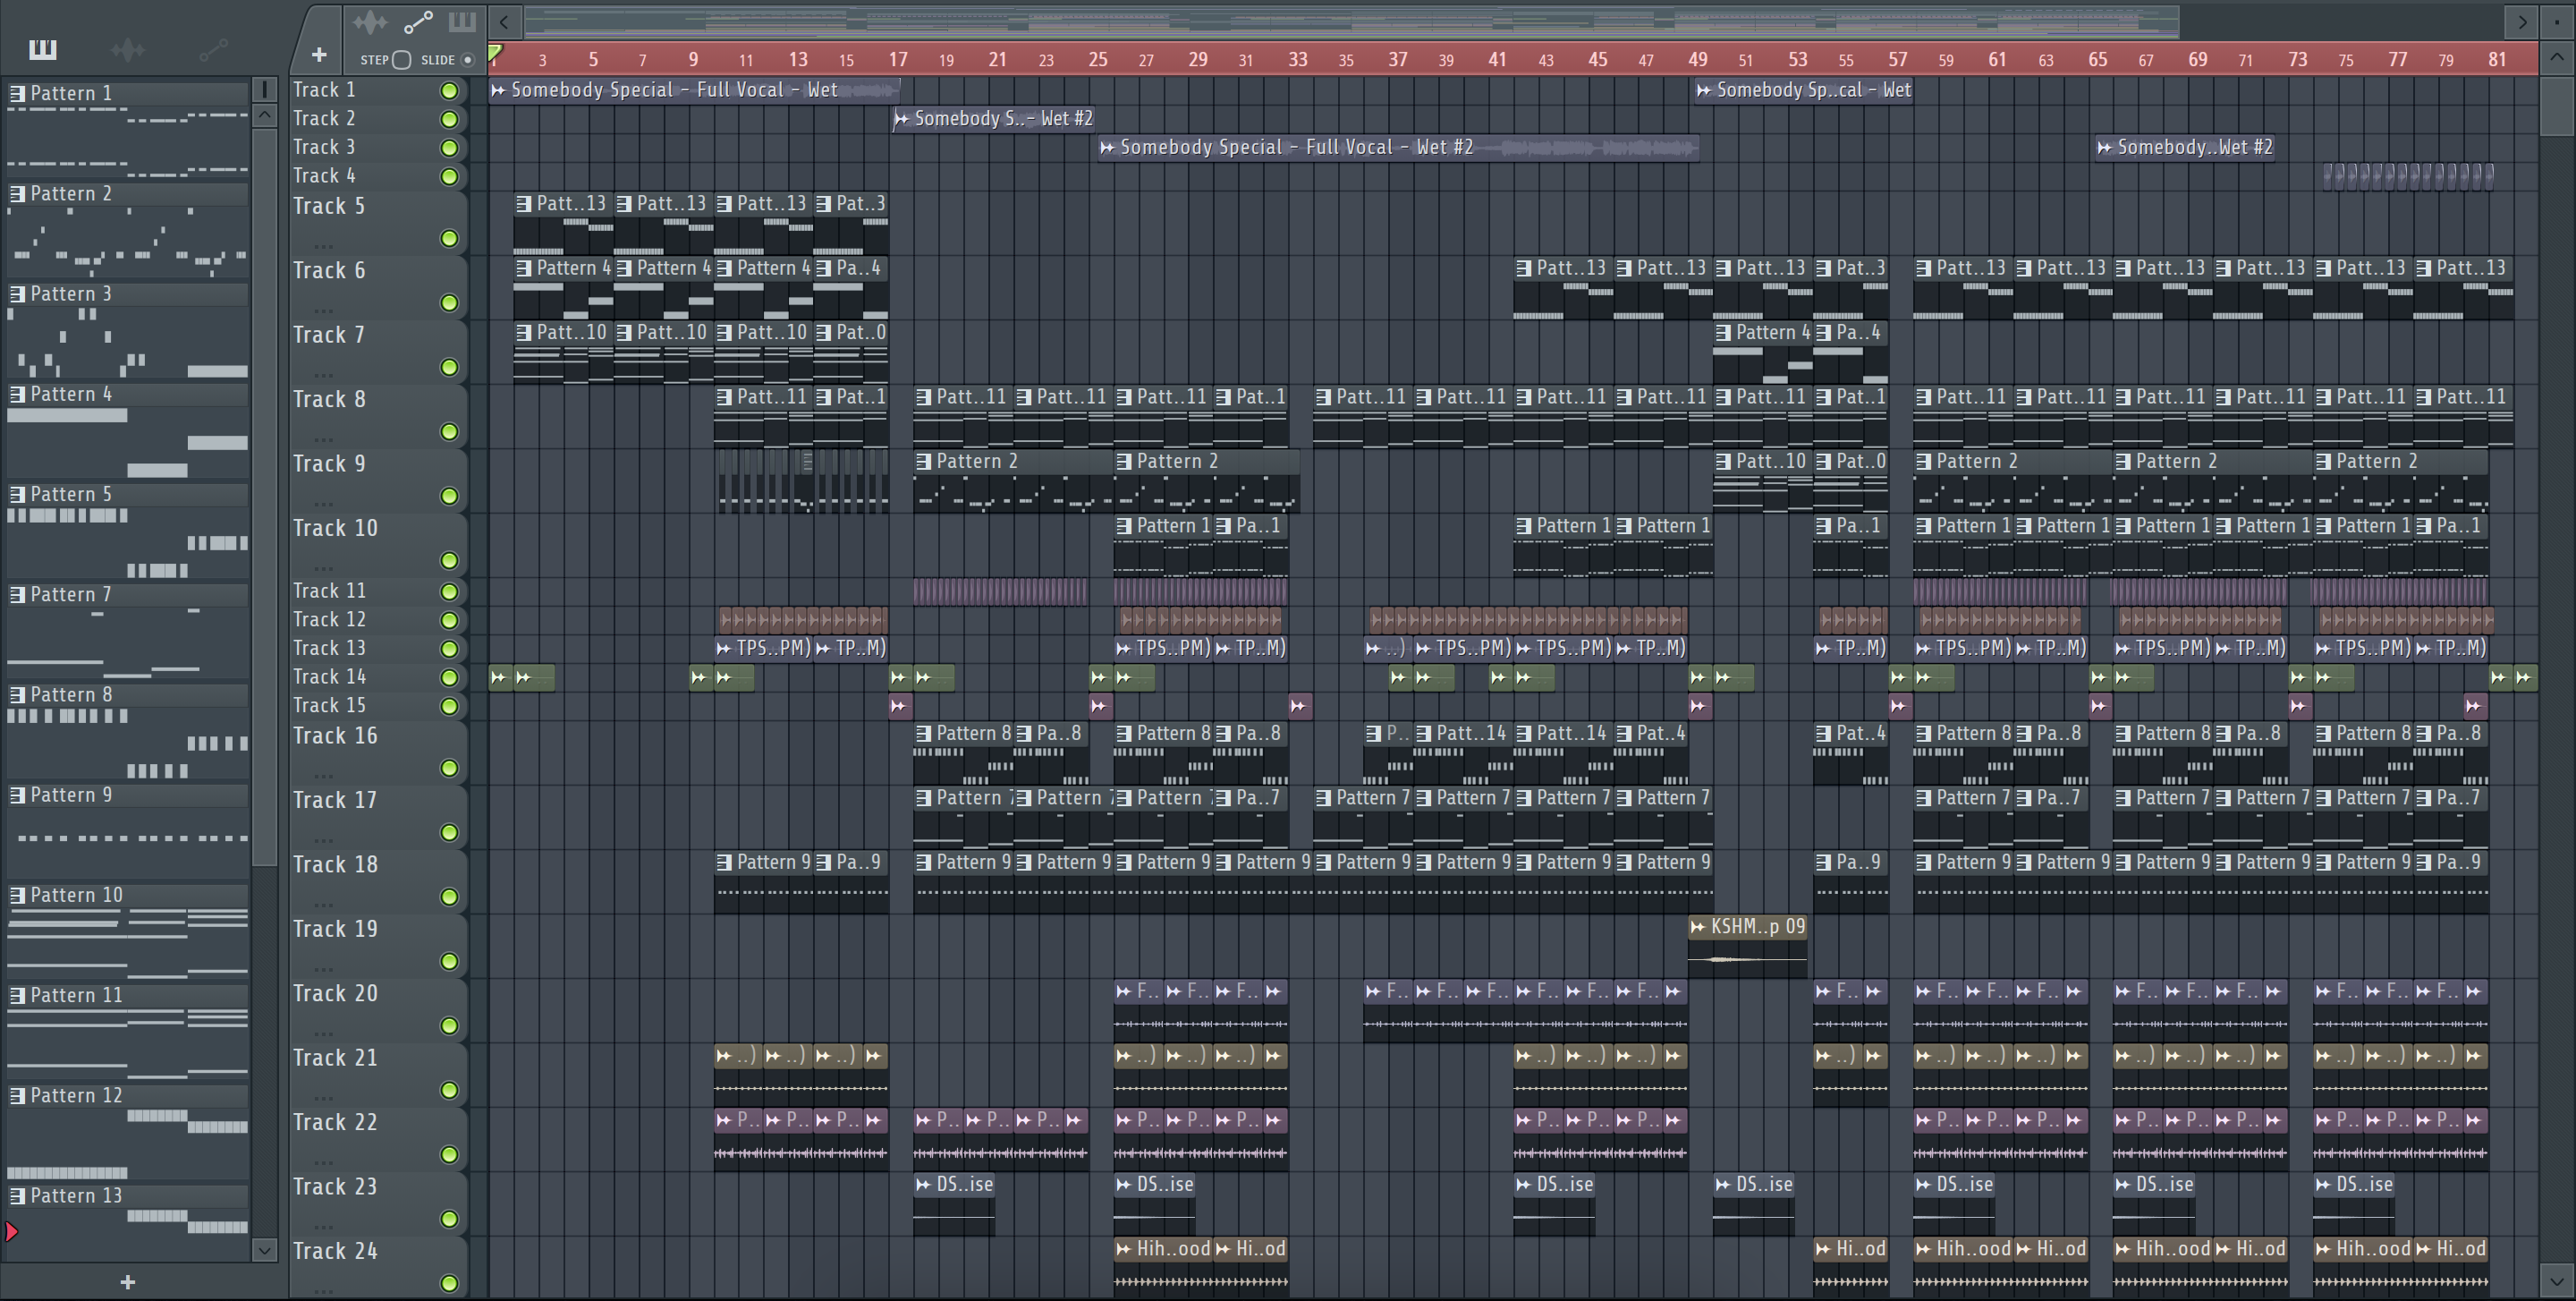Image resolution: width=2576 pixels, height=1301 pixels.
Task: Click the picker panel scroll down arrow
Action: click(265, 1250)
